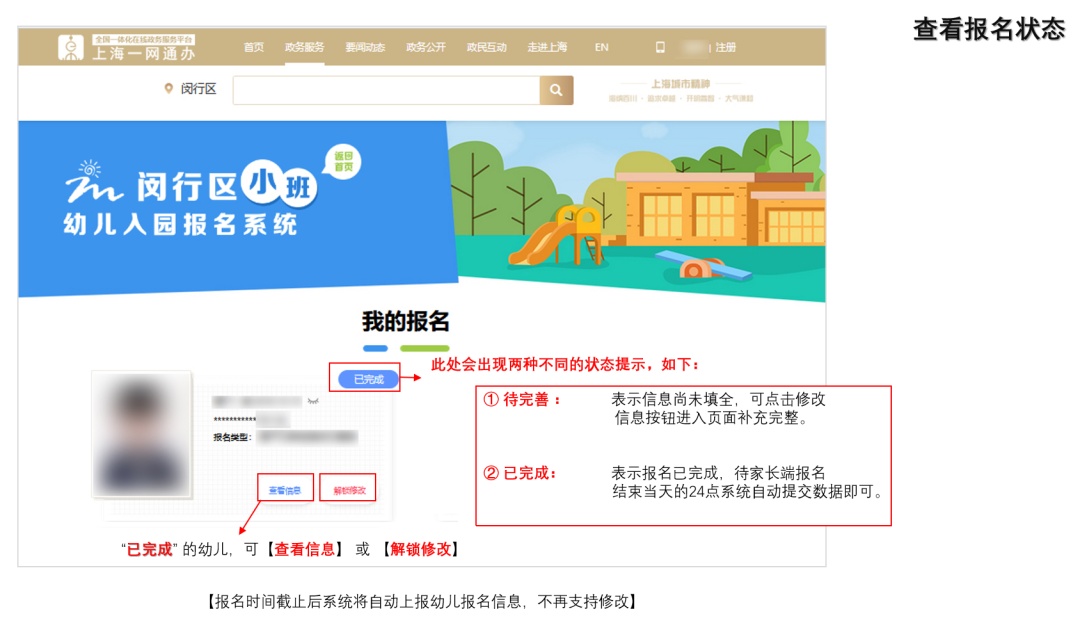Click the 小班 badge in banner
1080x623 pixels.
[280, 183]
